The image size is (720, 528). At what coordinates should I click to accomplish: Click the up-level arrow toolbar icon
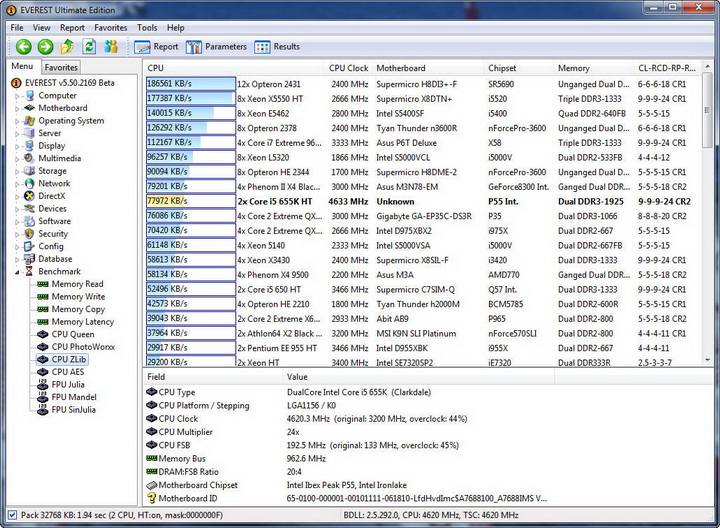pyautogui.click(x=68, y=46)
